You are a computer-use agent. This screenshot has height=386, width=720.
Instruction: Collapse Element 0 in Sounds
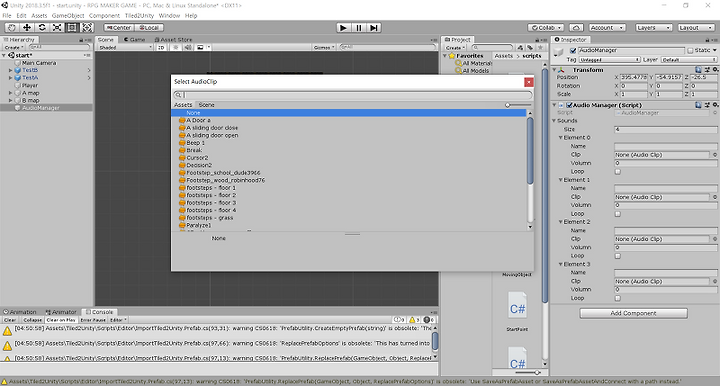[x=561, y=138]
